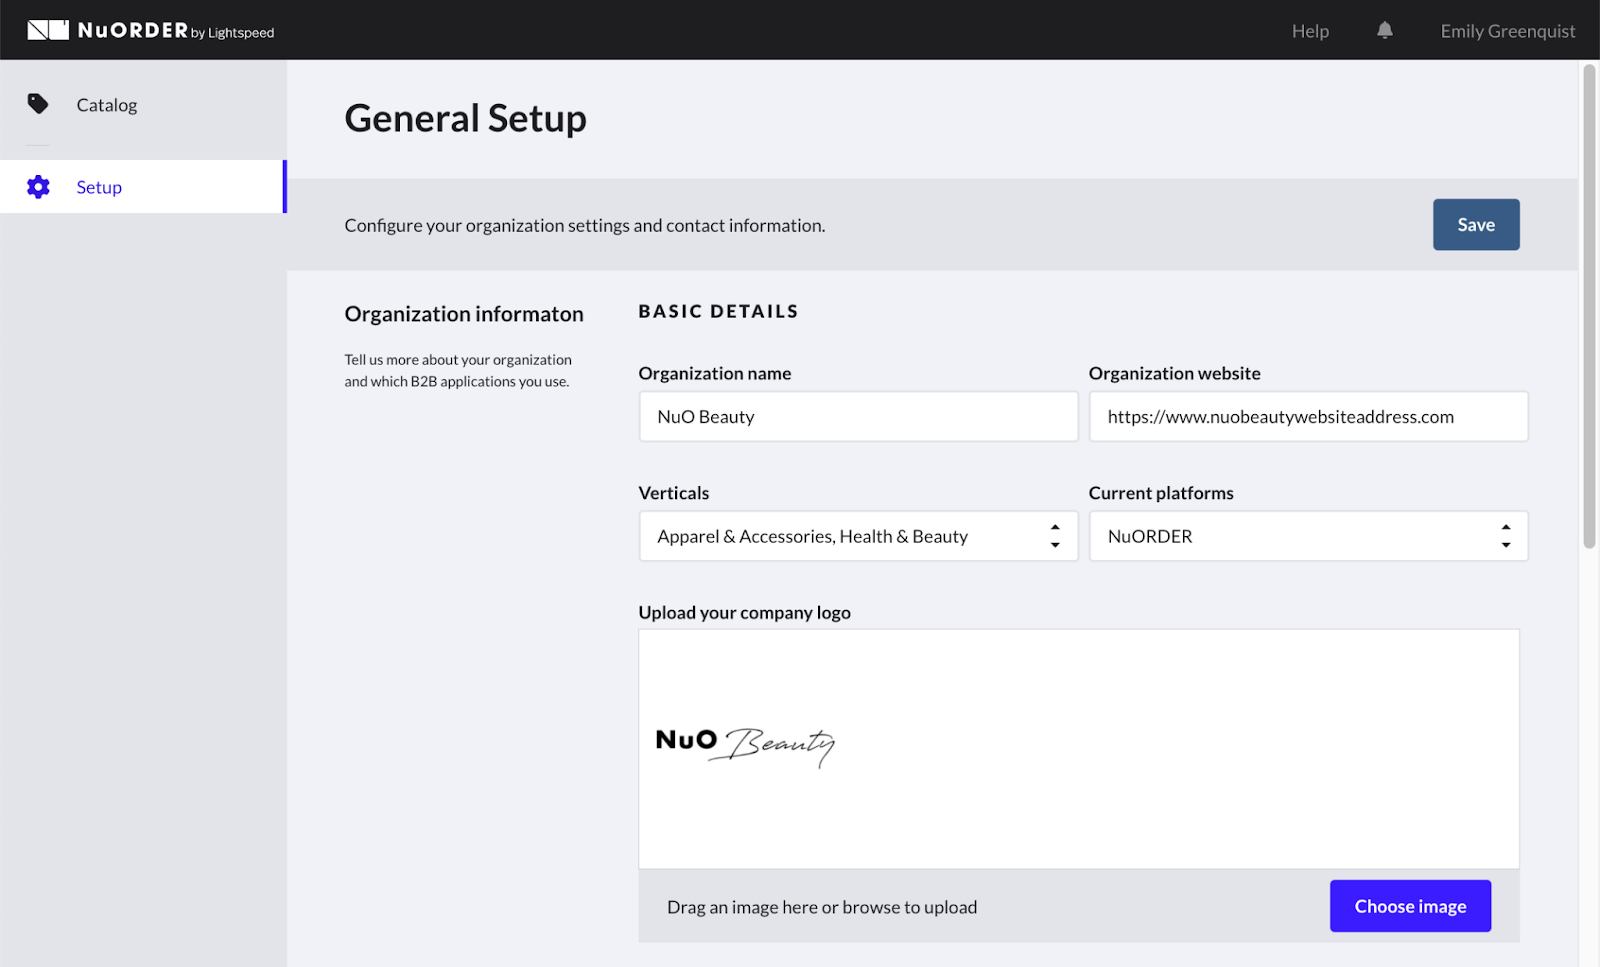Click the Save button
Screen dimensions: 1600x967
tap(1476, 225)
